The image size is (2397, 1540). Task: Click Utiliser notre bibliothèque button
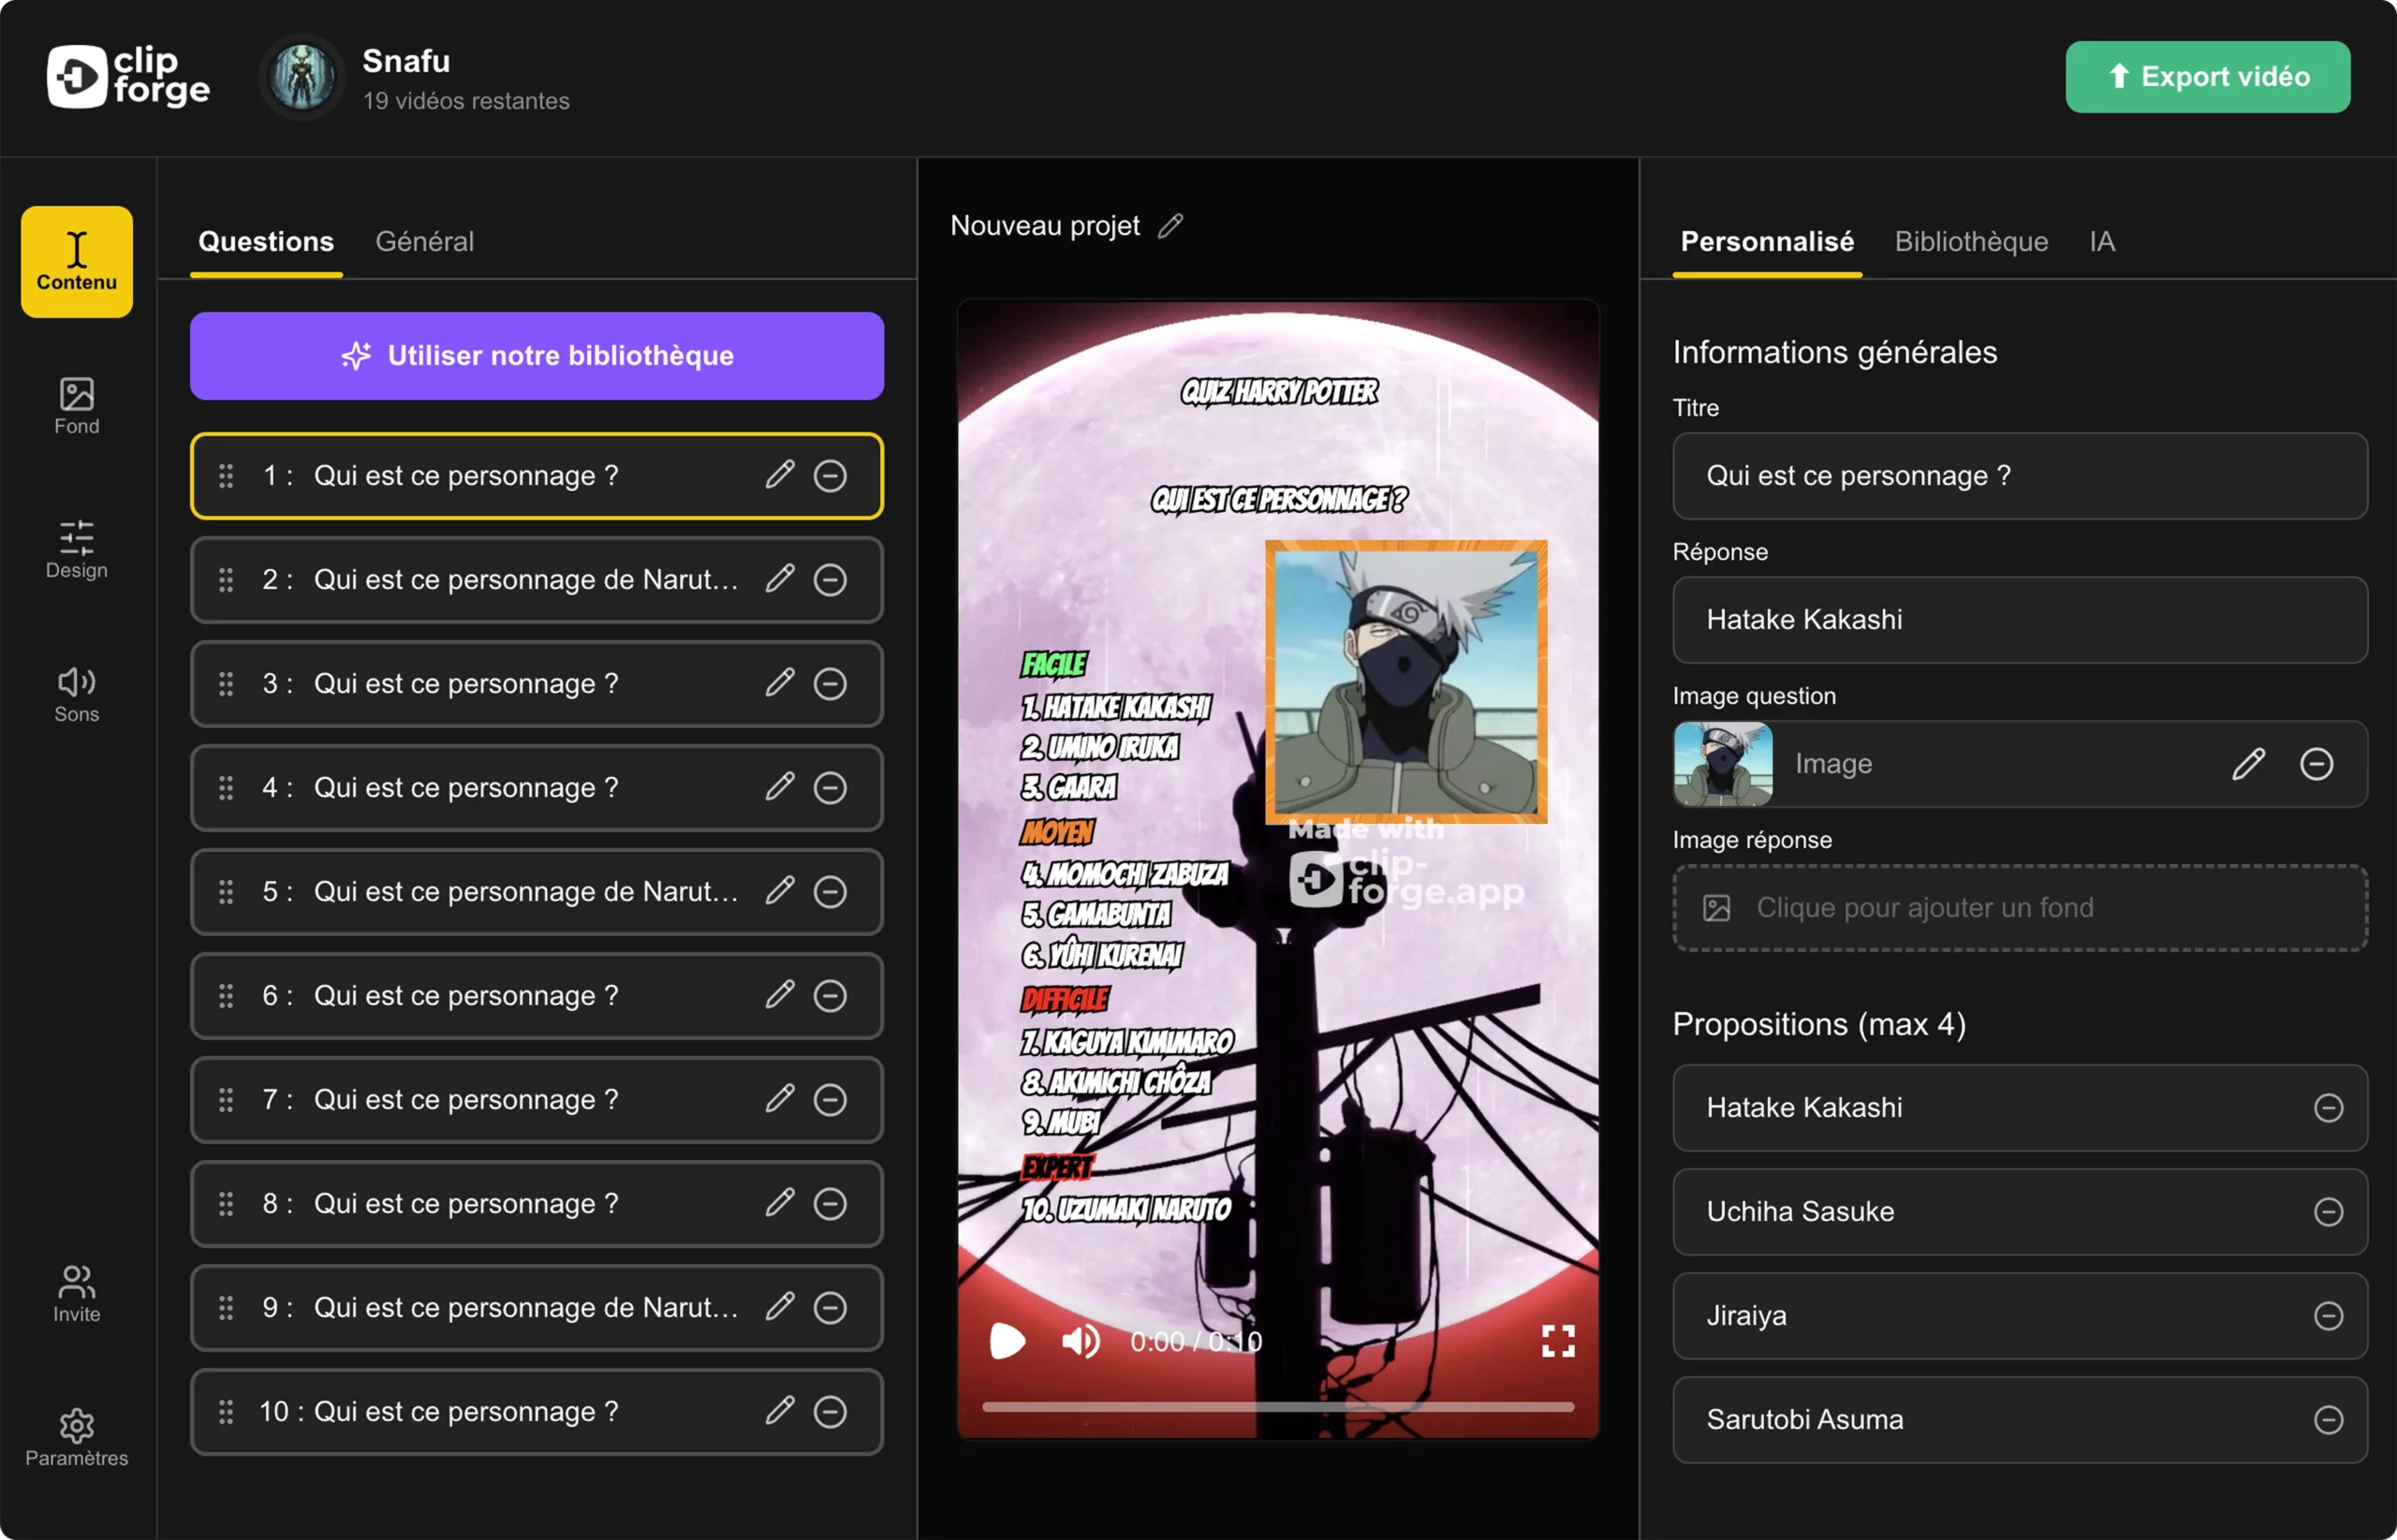[x=537, y=356]
